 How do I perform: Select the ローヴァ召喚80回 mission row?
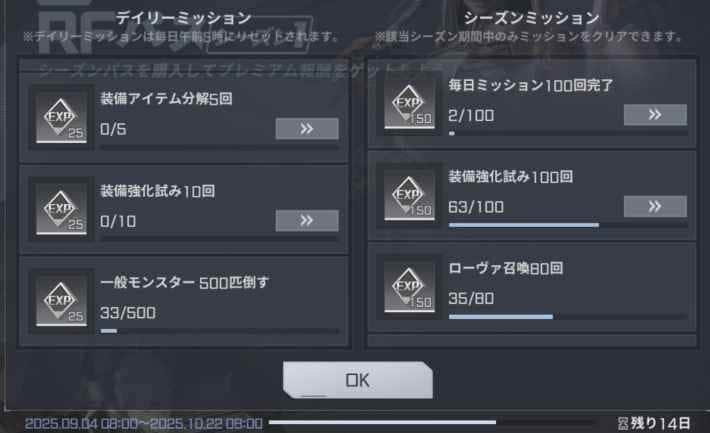[532, 288]
